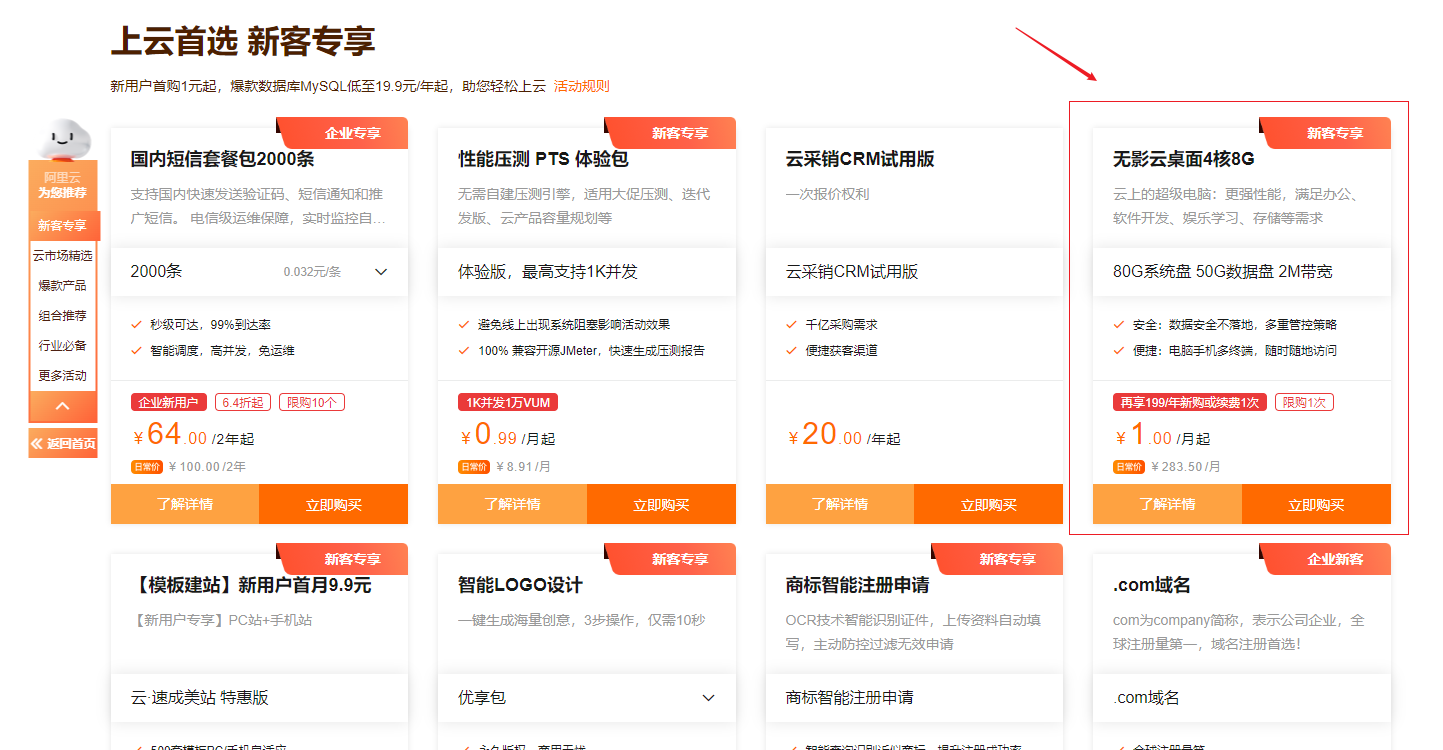Screen dimensions: 1443x750
Task: Click 了解详情 for 国内短信套餐包
Action: [185, 504]
